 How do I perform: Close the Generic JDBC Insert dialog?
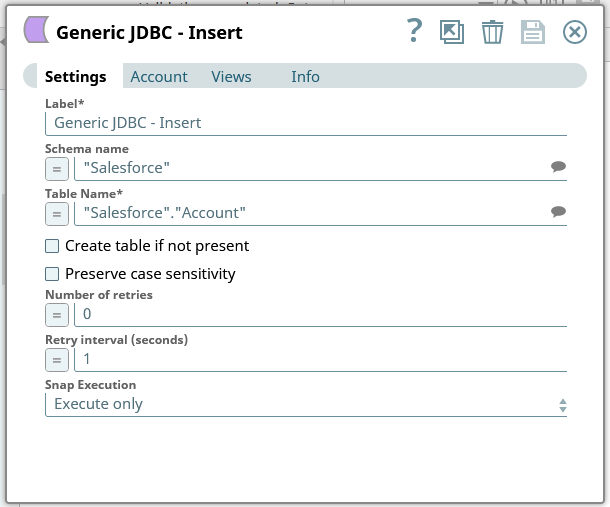(575, 32)
